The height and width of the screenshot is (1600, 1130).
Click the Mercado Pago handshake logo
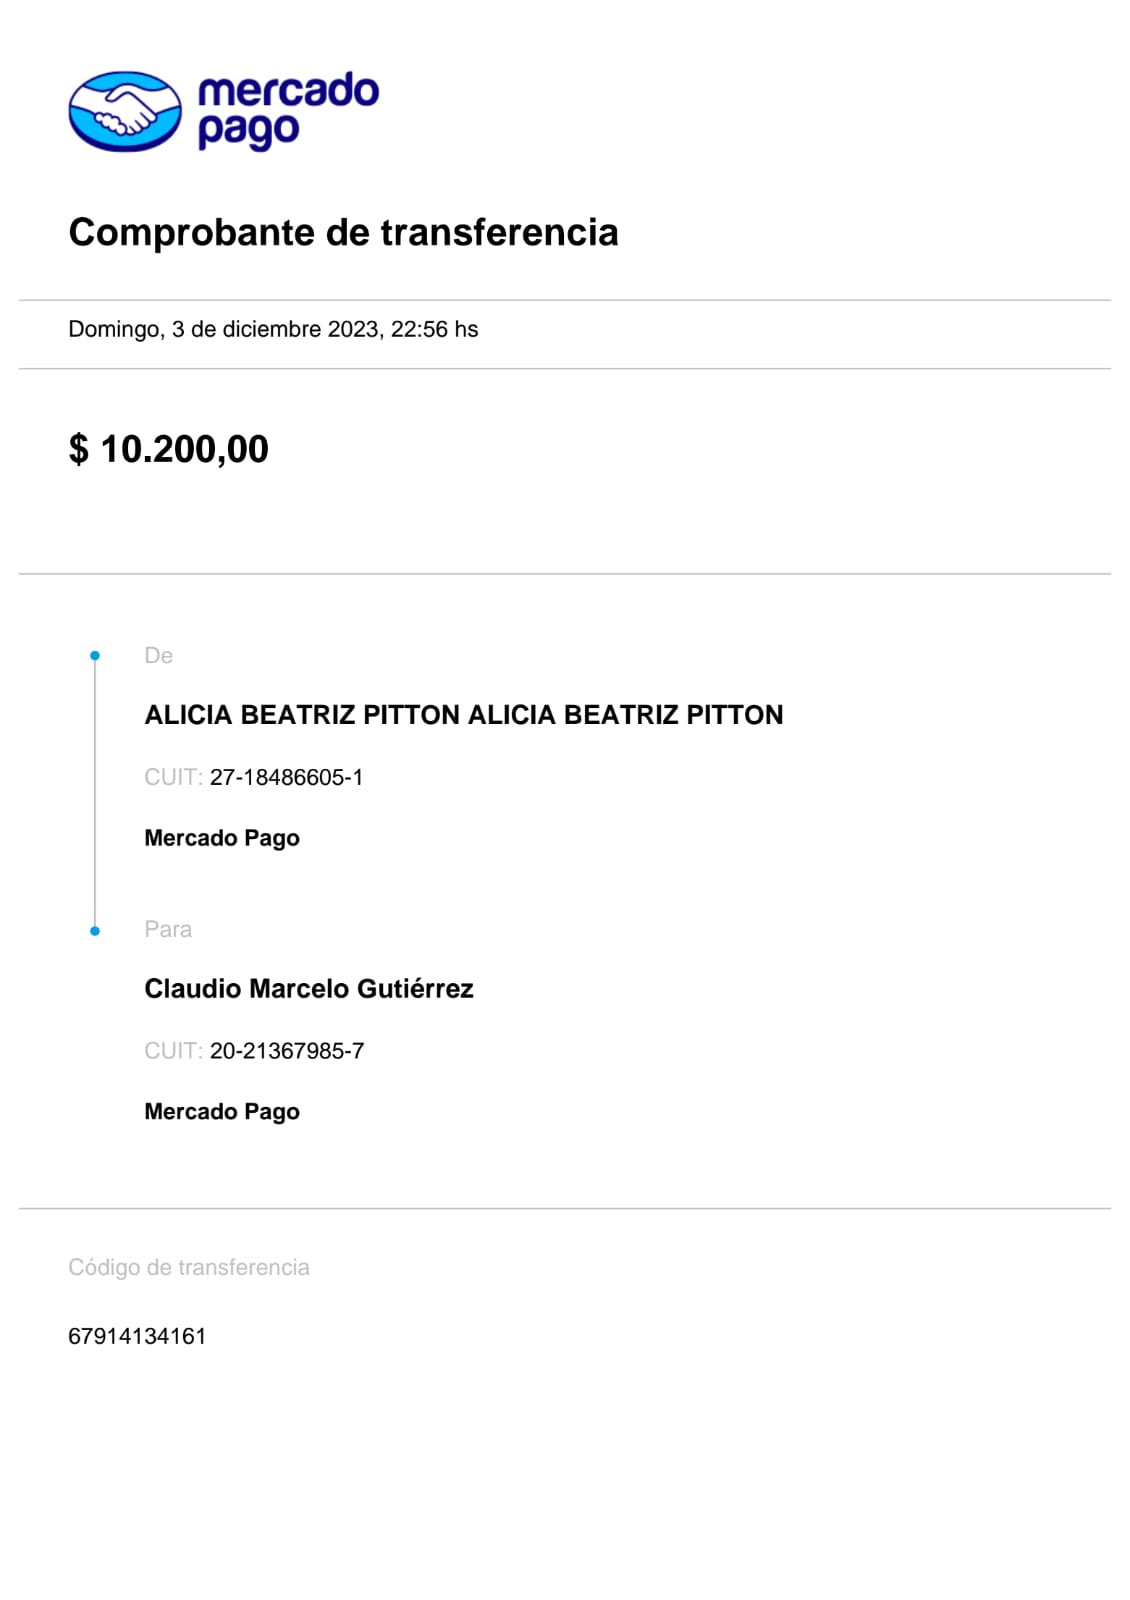coord(125,111)
